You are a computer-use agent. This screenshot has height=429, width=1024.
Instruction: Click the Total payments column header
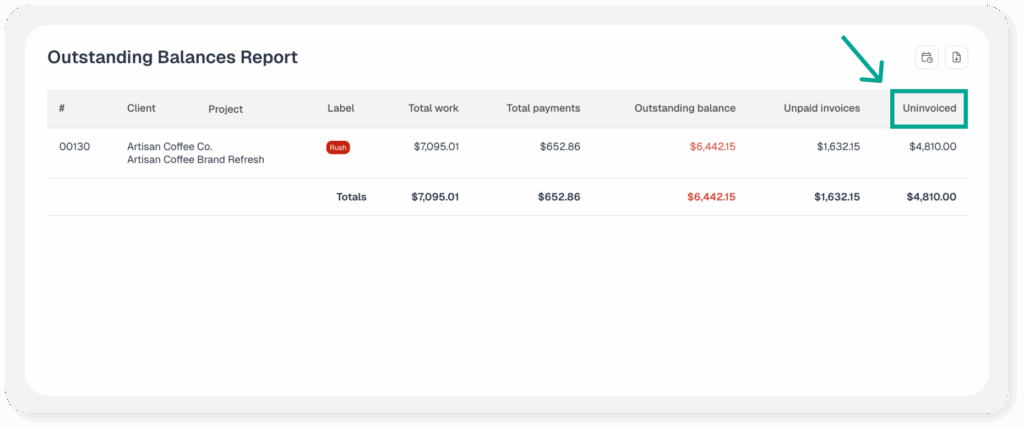coord(543,108)
